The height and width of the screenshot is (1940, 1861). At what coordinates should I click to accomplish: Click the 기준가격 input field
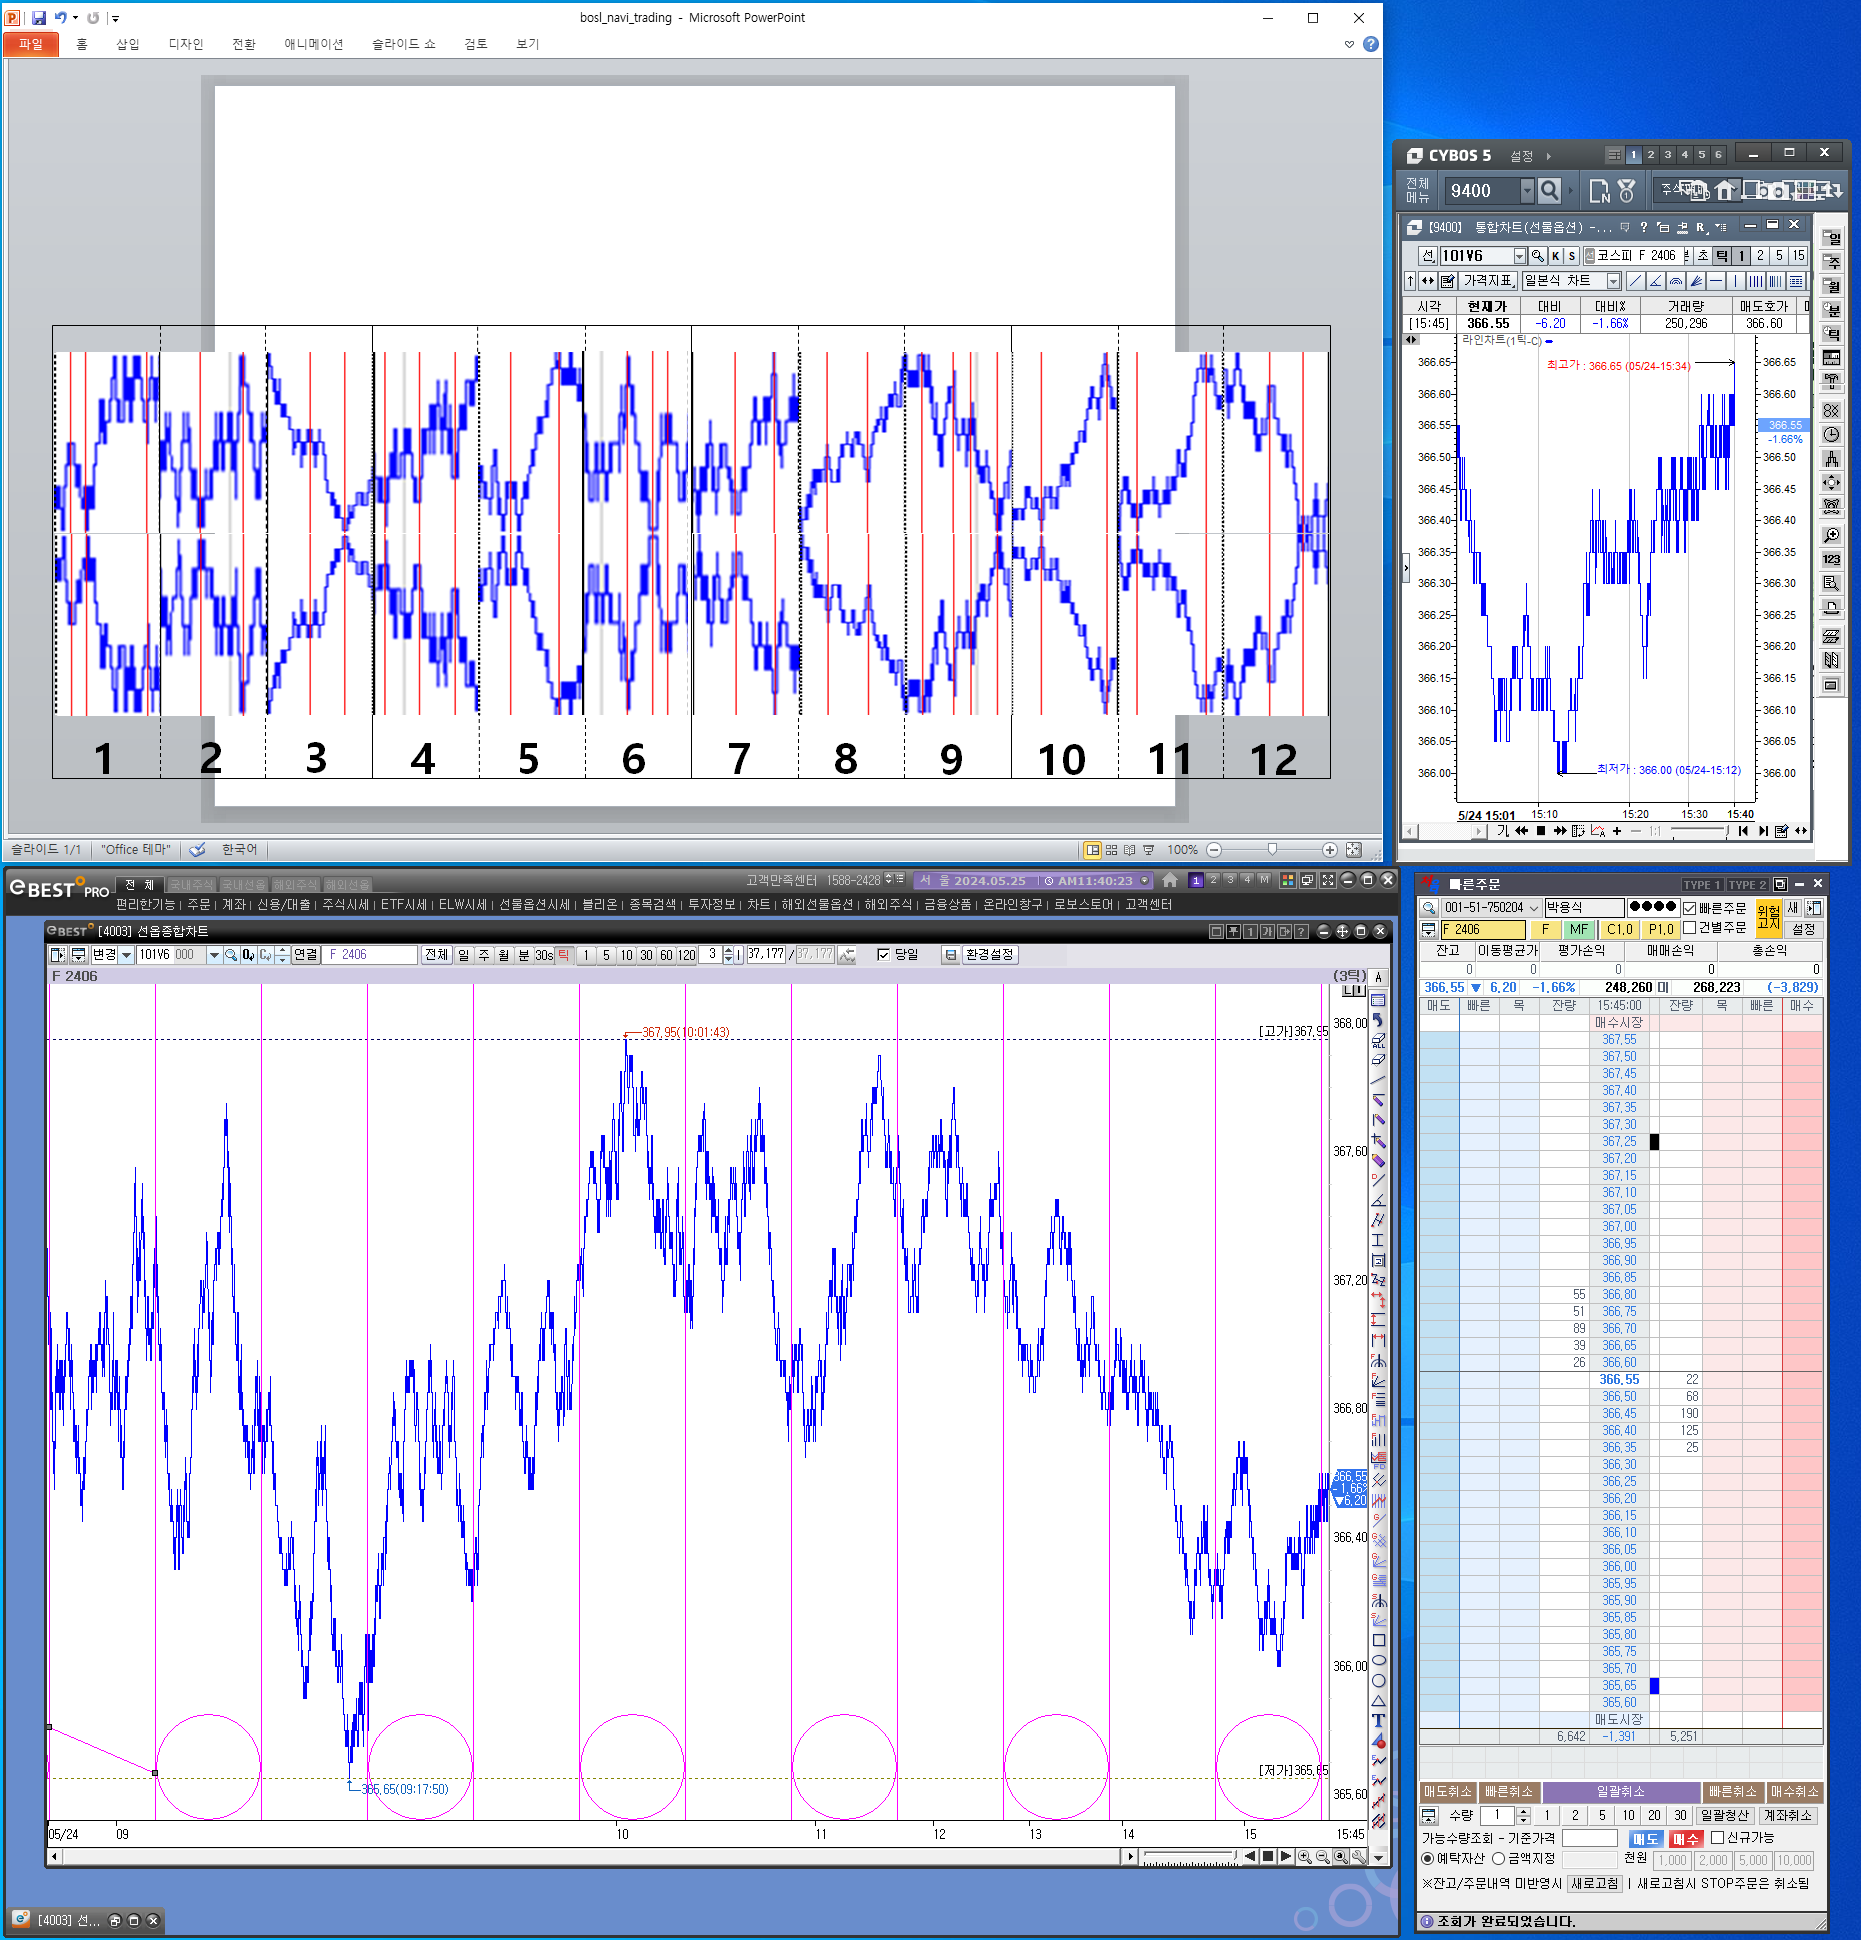(x=1589, y=1838)
